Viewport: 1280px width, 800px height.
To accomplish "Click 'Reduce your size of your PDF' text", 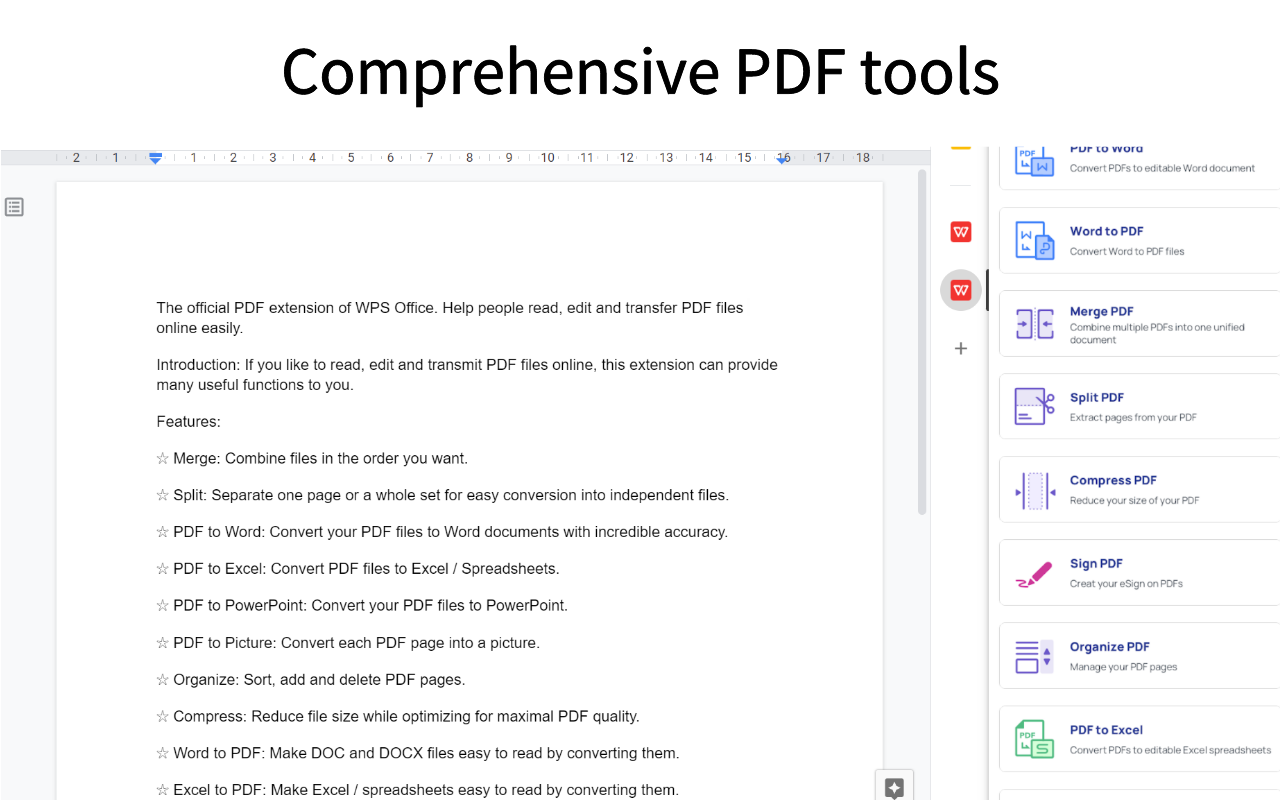I will coord(1134,501).
